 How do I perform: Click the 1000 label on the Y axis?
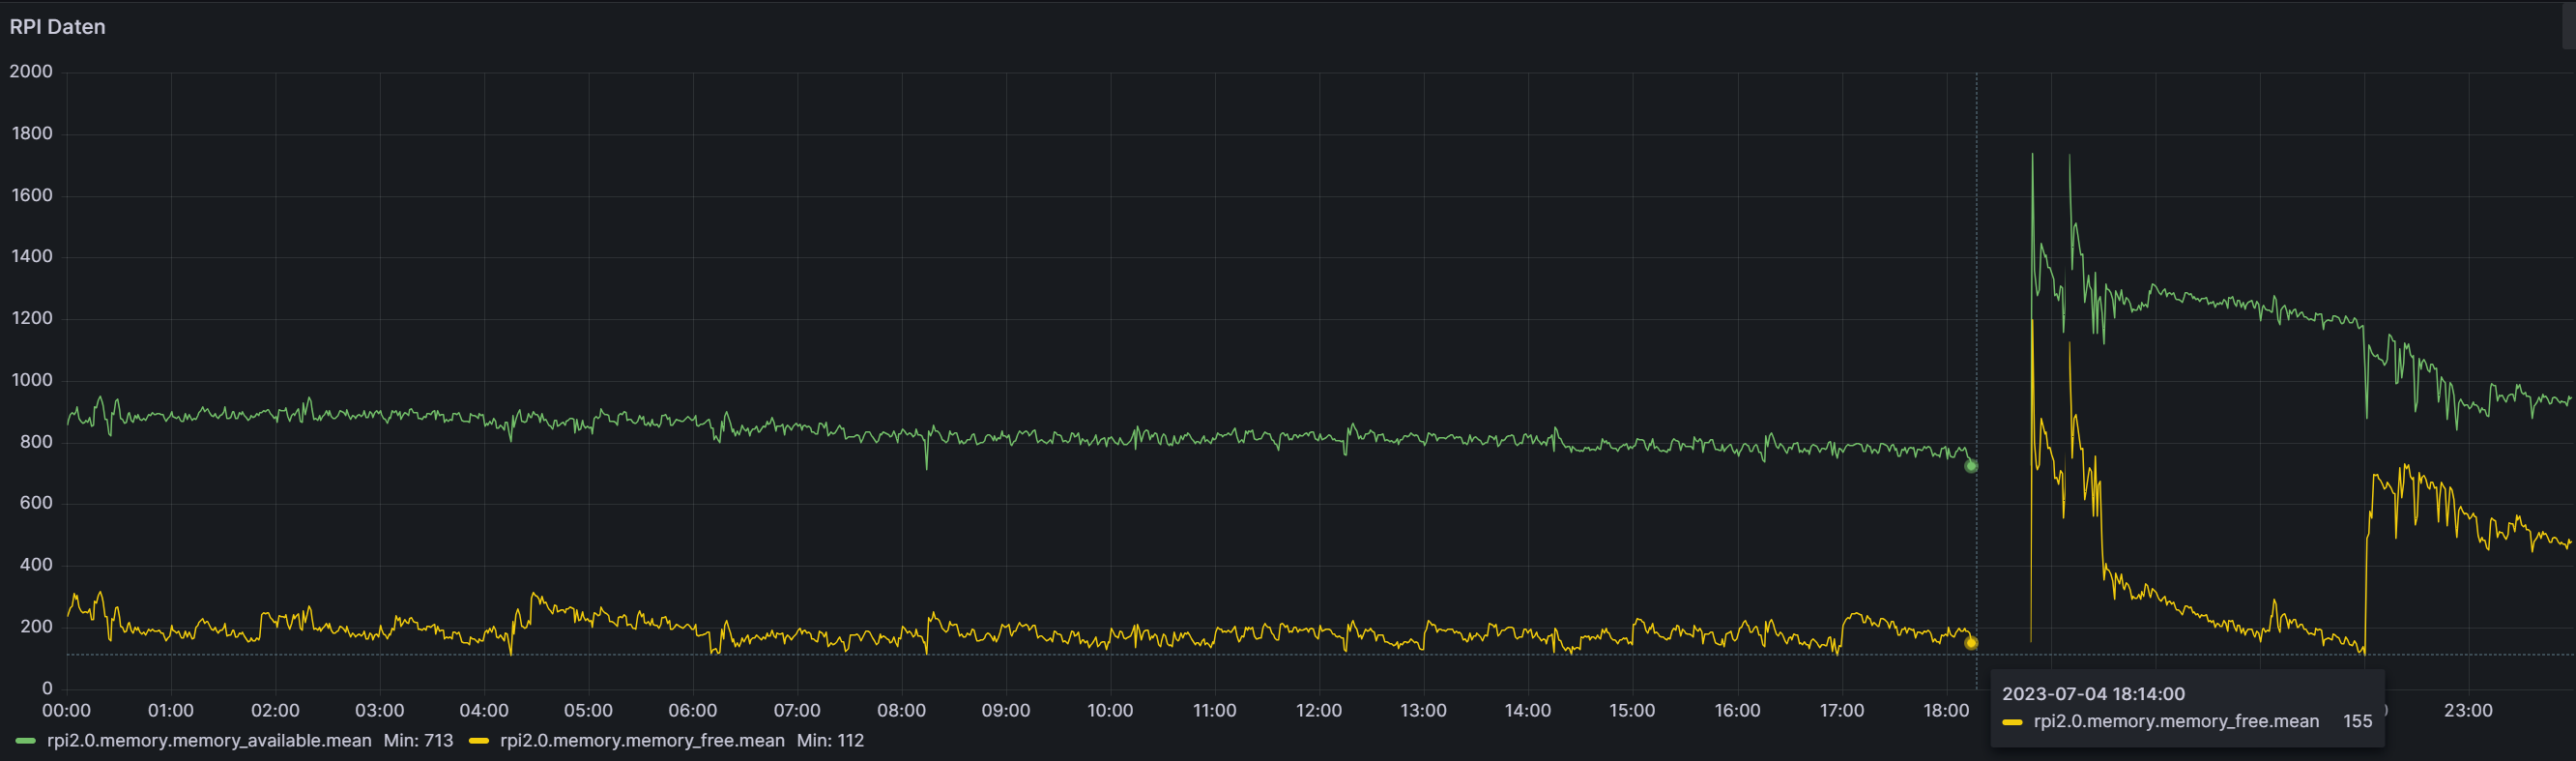(31, 380)
